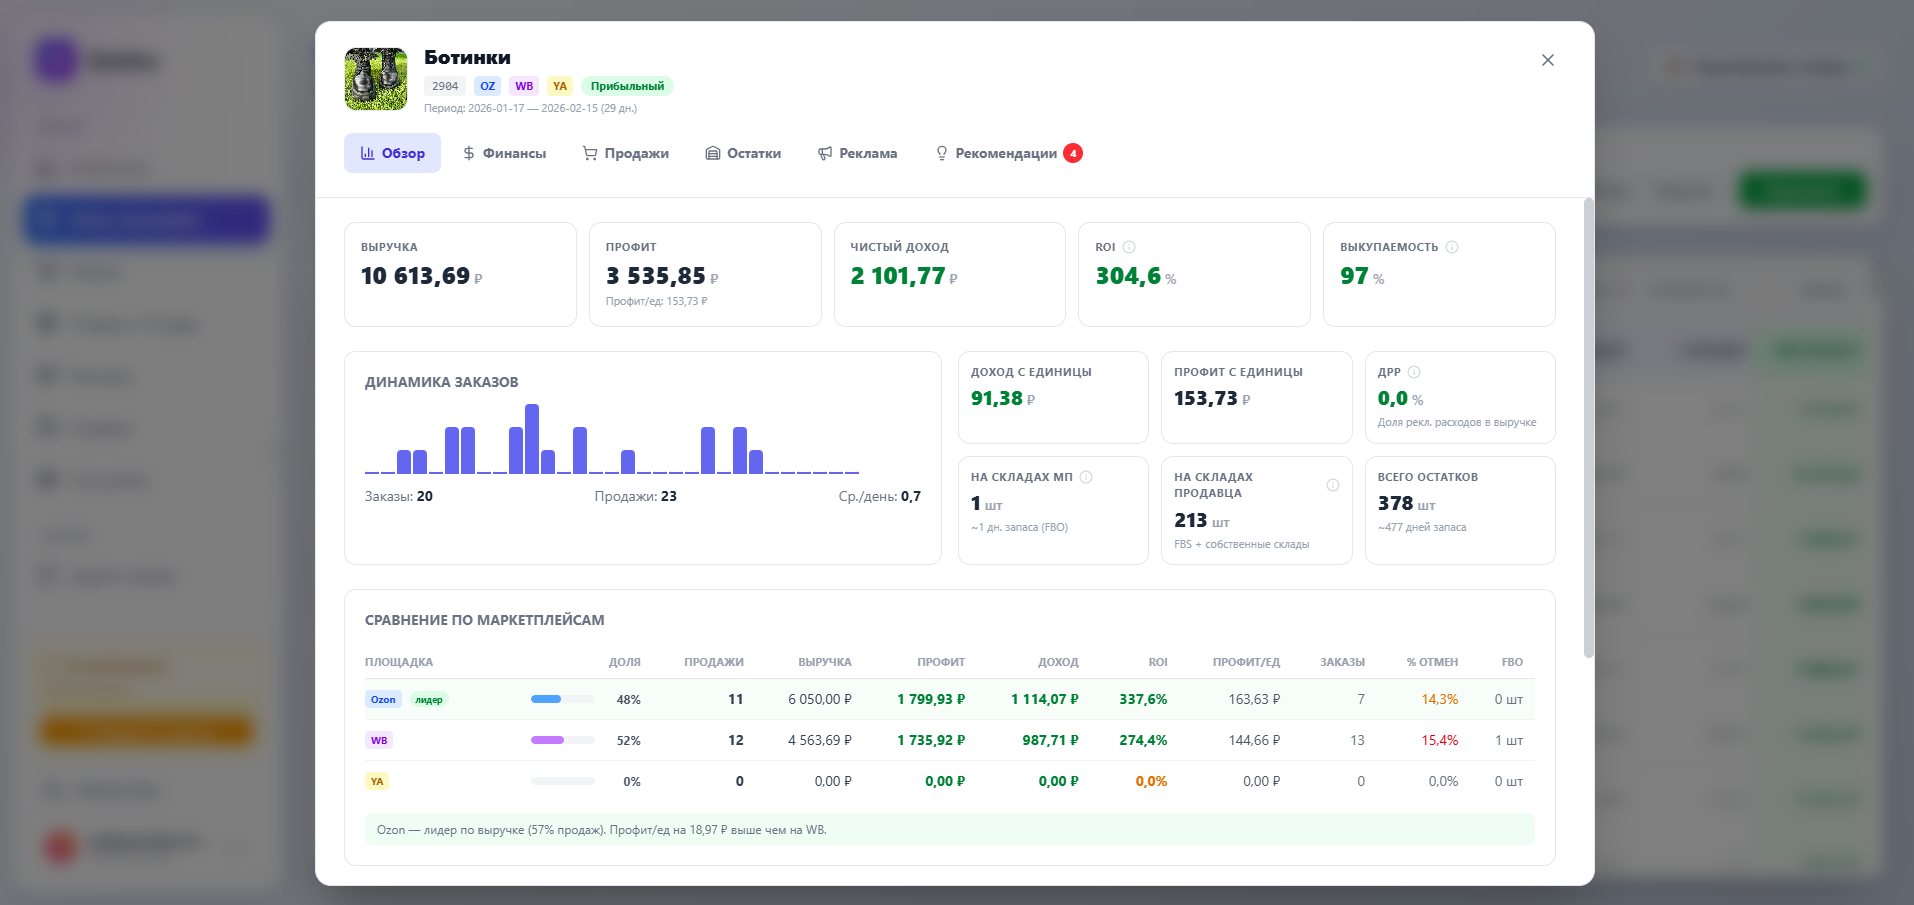The image size is (1914, 905).
Task: Click the info icon next to ROI
Action: pyautogui.click(x=1129, y=247)
